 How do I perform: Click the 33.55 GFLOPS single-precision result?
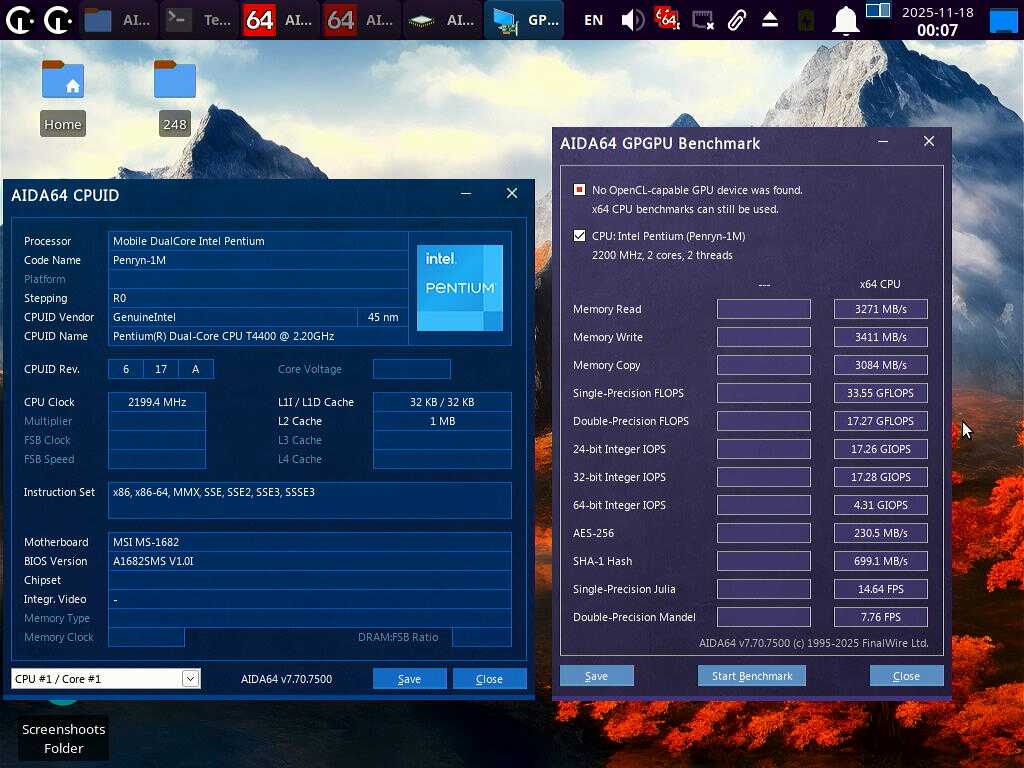coord(880,393)
